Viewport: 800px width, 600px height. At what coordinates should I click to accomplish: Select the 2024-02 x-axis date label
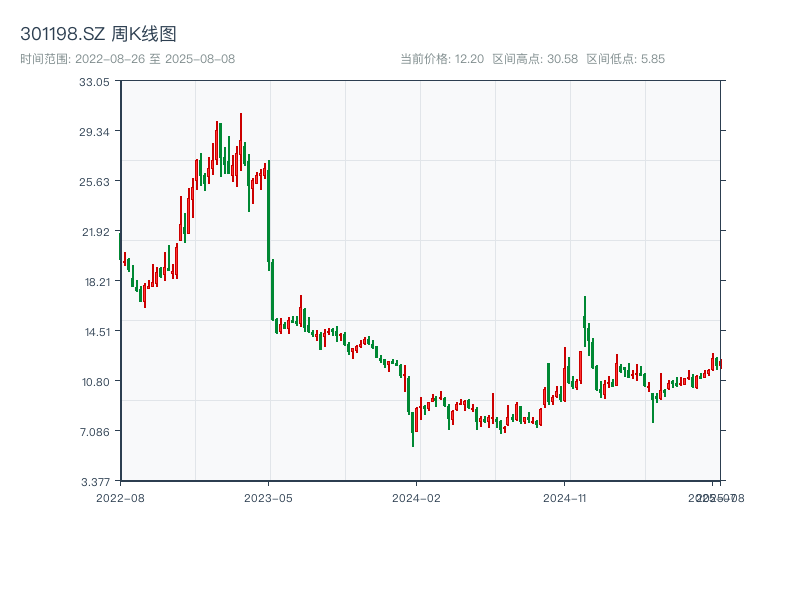coord(417,497)
